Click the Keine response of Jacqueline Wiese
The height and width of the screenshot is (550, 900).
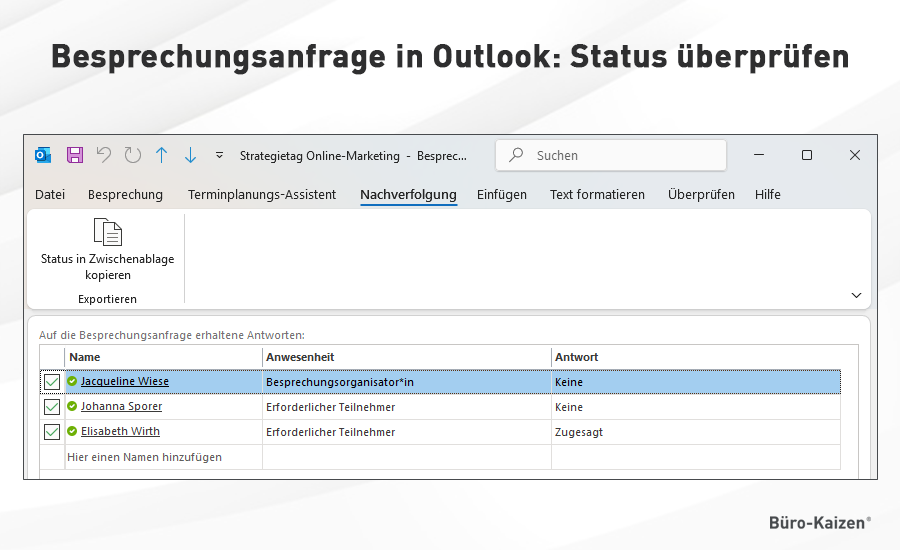[x=696, y=382]
